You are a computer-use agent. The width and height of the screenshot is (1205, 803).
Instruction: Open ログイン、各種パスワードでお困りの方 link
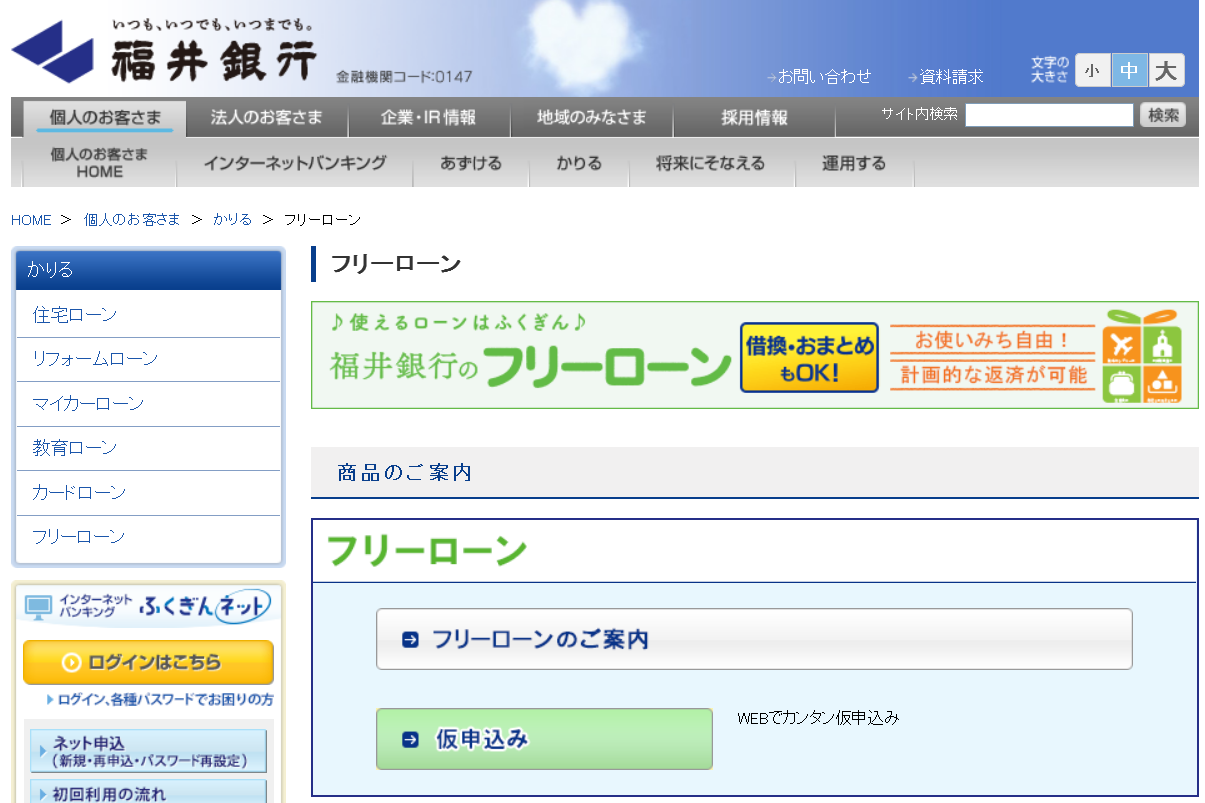click(x=160, y=699)
